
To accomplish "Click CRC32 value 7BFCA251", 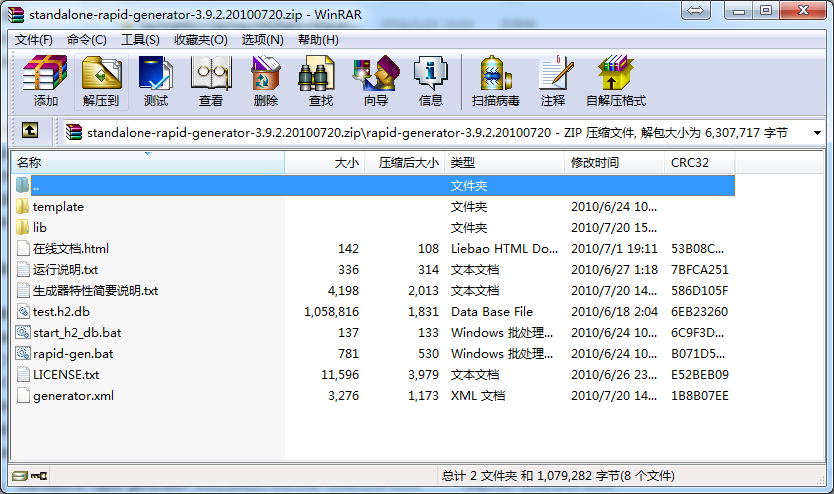I will pyautogui.click(x=699, y=270).
